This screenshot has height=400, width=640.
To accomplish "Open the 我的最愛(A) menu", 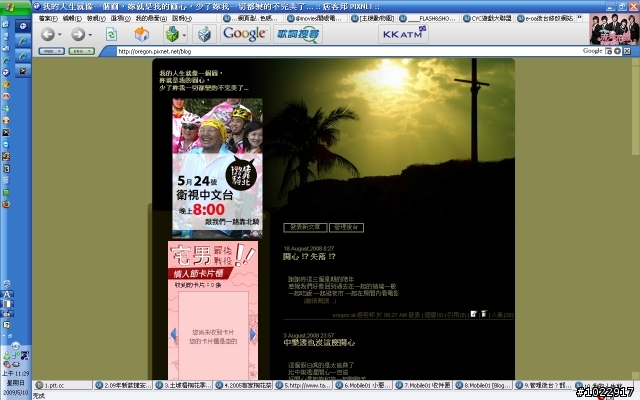I will (151, 18).
